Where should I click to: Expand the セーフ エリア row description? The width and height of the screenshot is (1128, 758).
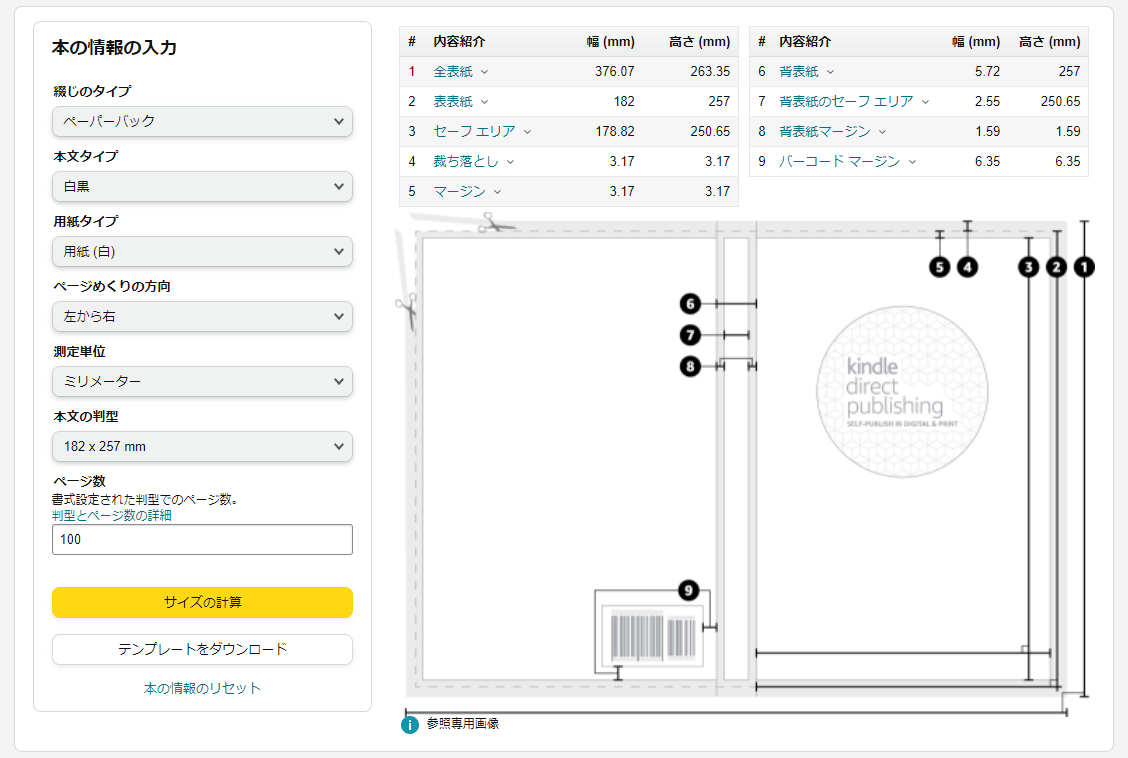point(482,132)
